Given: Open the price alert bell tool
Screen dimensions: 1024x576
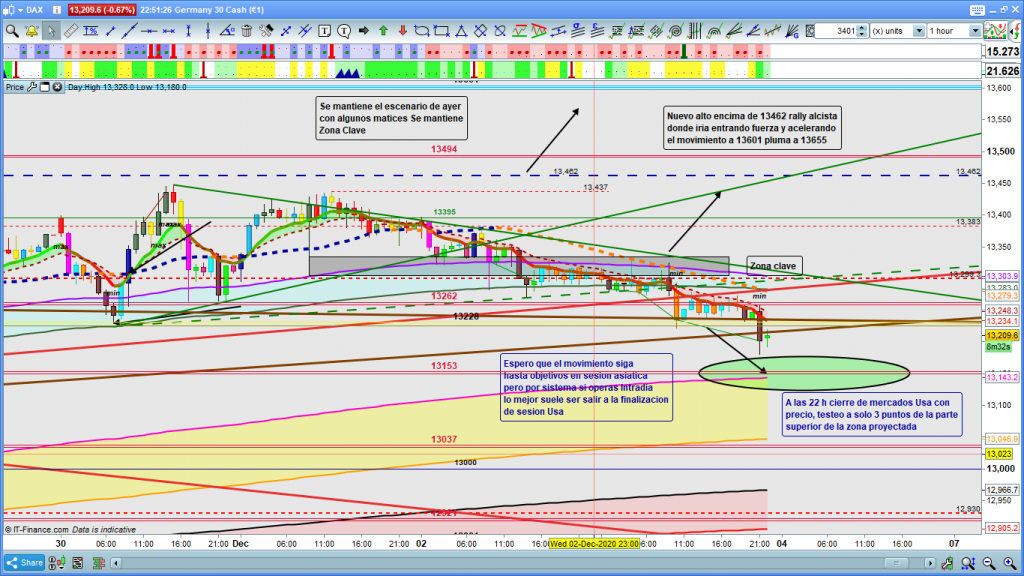Looking at the screenshot, I should 32,31.
